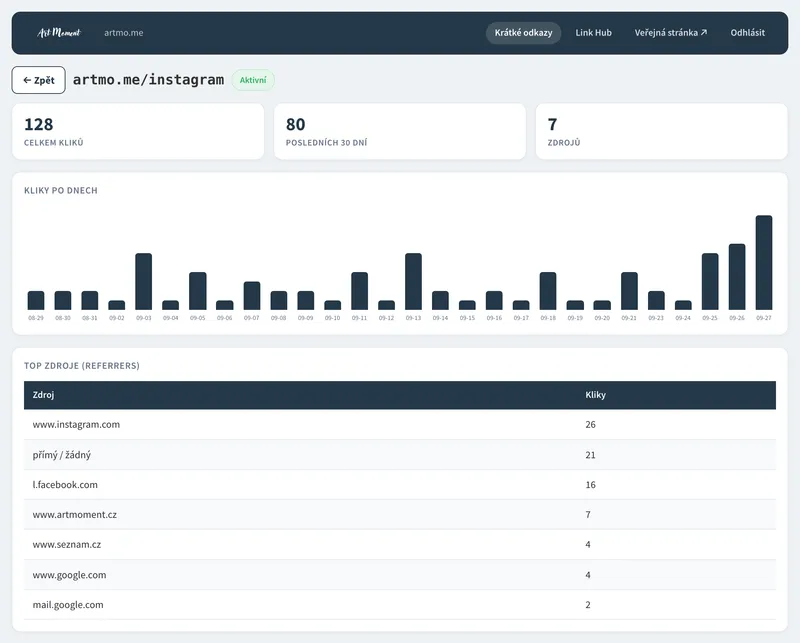
Task: Click the 21 clicks value for přímý / žádný
Action: 590,455
